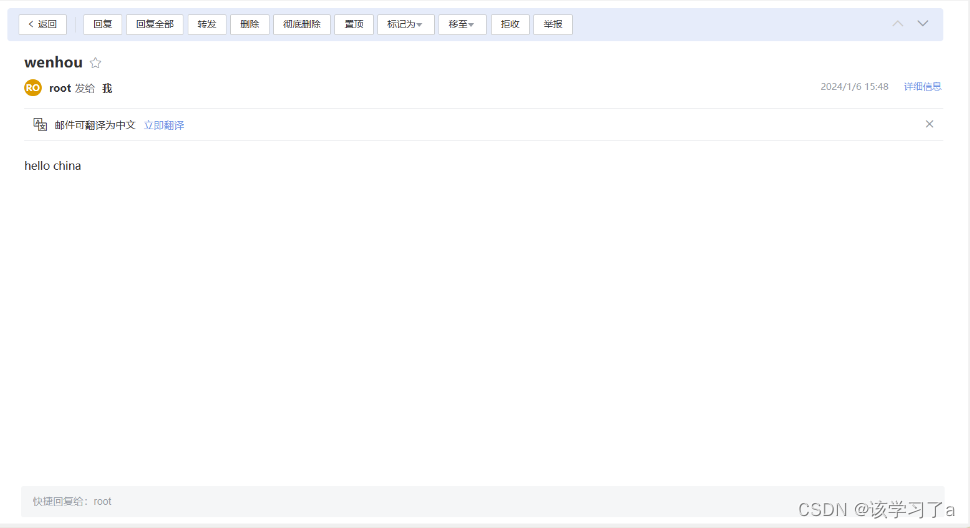Go back with the 返回 button
Image resolution: width=970 pixels, height=528 pixels.
point(42,24)
